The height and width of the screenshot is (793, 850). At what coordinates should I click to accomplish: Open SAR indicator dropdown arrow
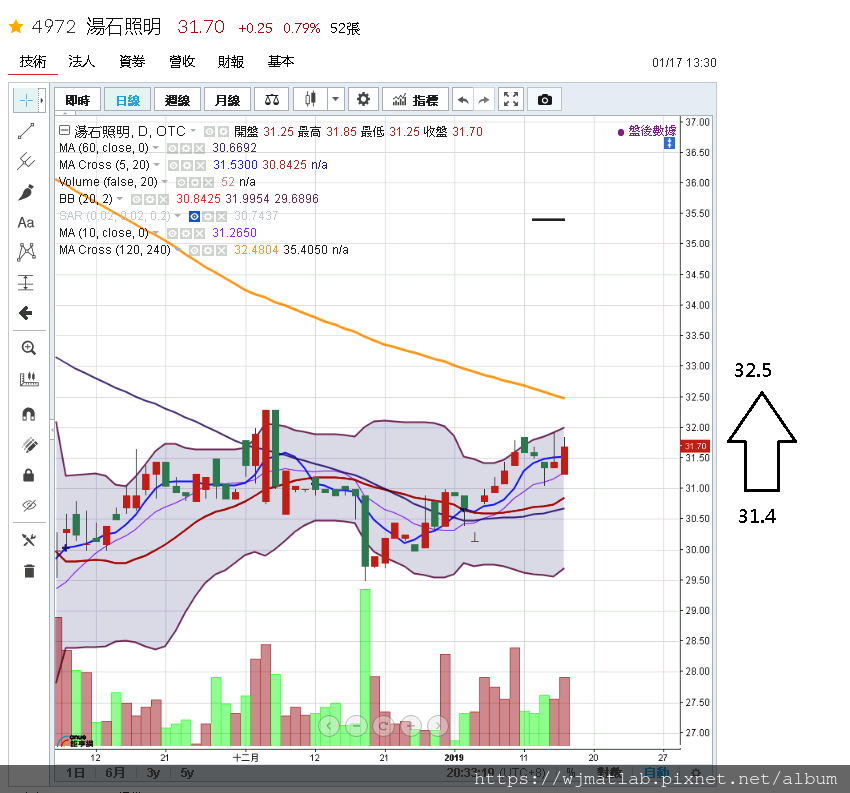tap(178, 216)
